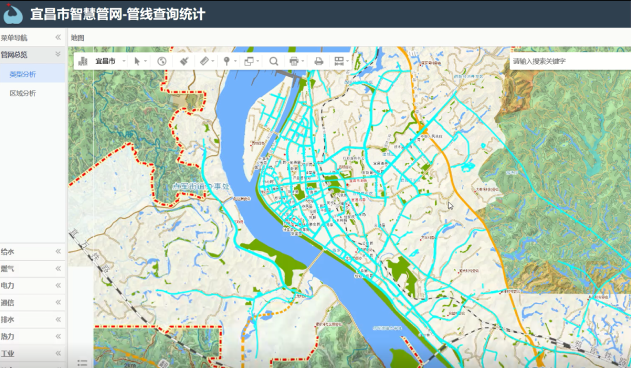Click the magnifier search icon in toolbar
This screenshot has width=631, height=368.
274,61
